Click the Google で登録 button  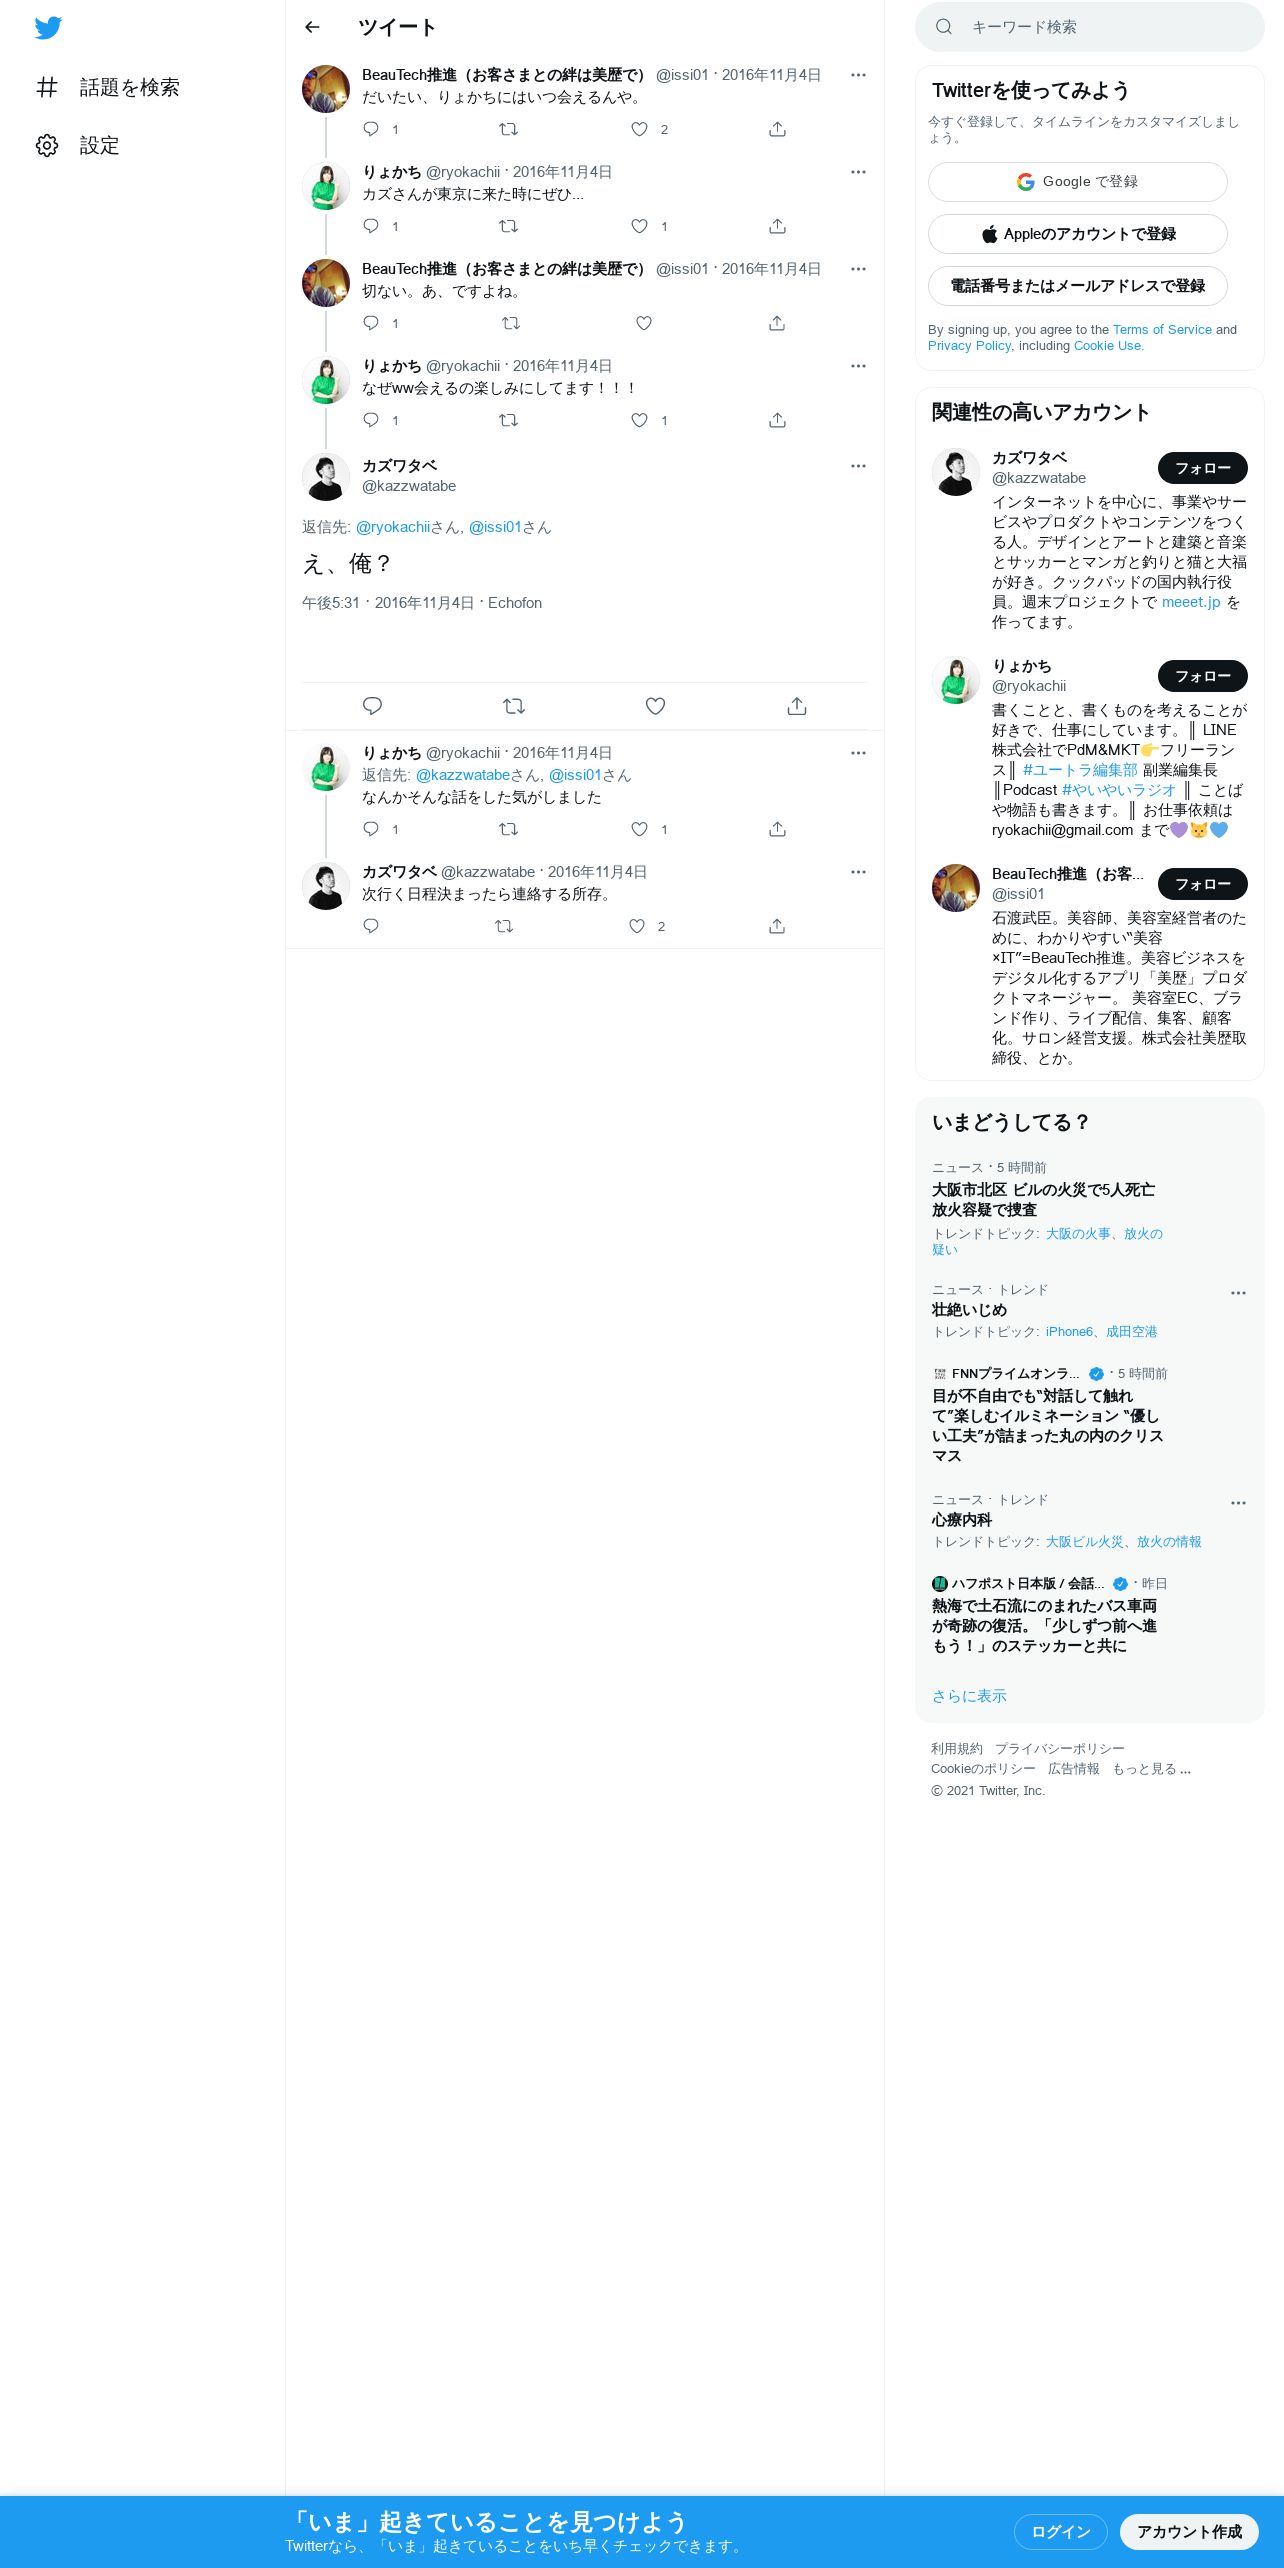click(x=1078, y=182)
